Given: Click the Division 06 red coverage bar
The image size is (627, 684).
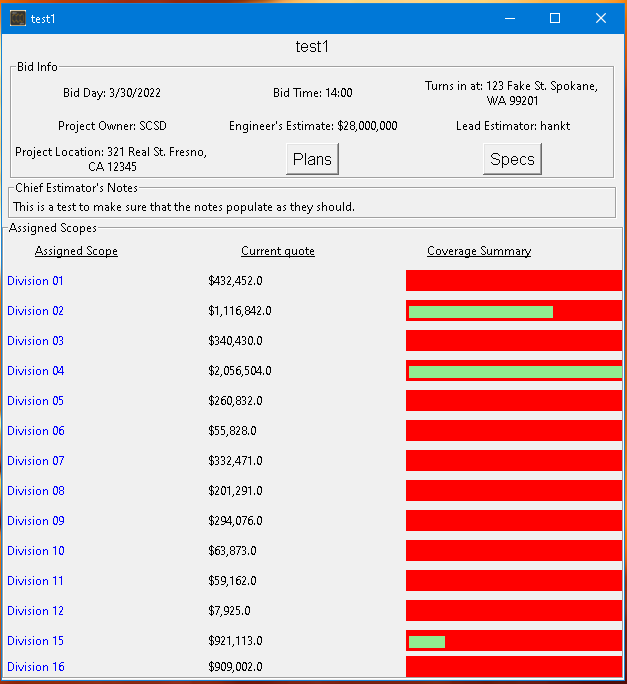Looking at the screenshot, I should tap(514, 431).
